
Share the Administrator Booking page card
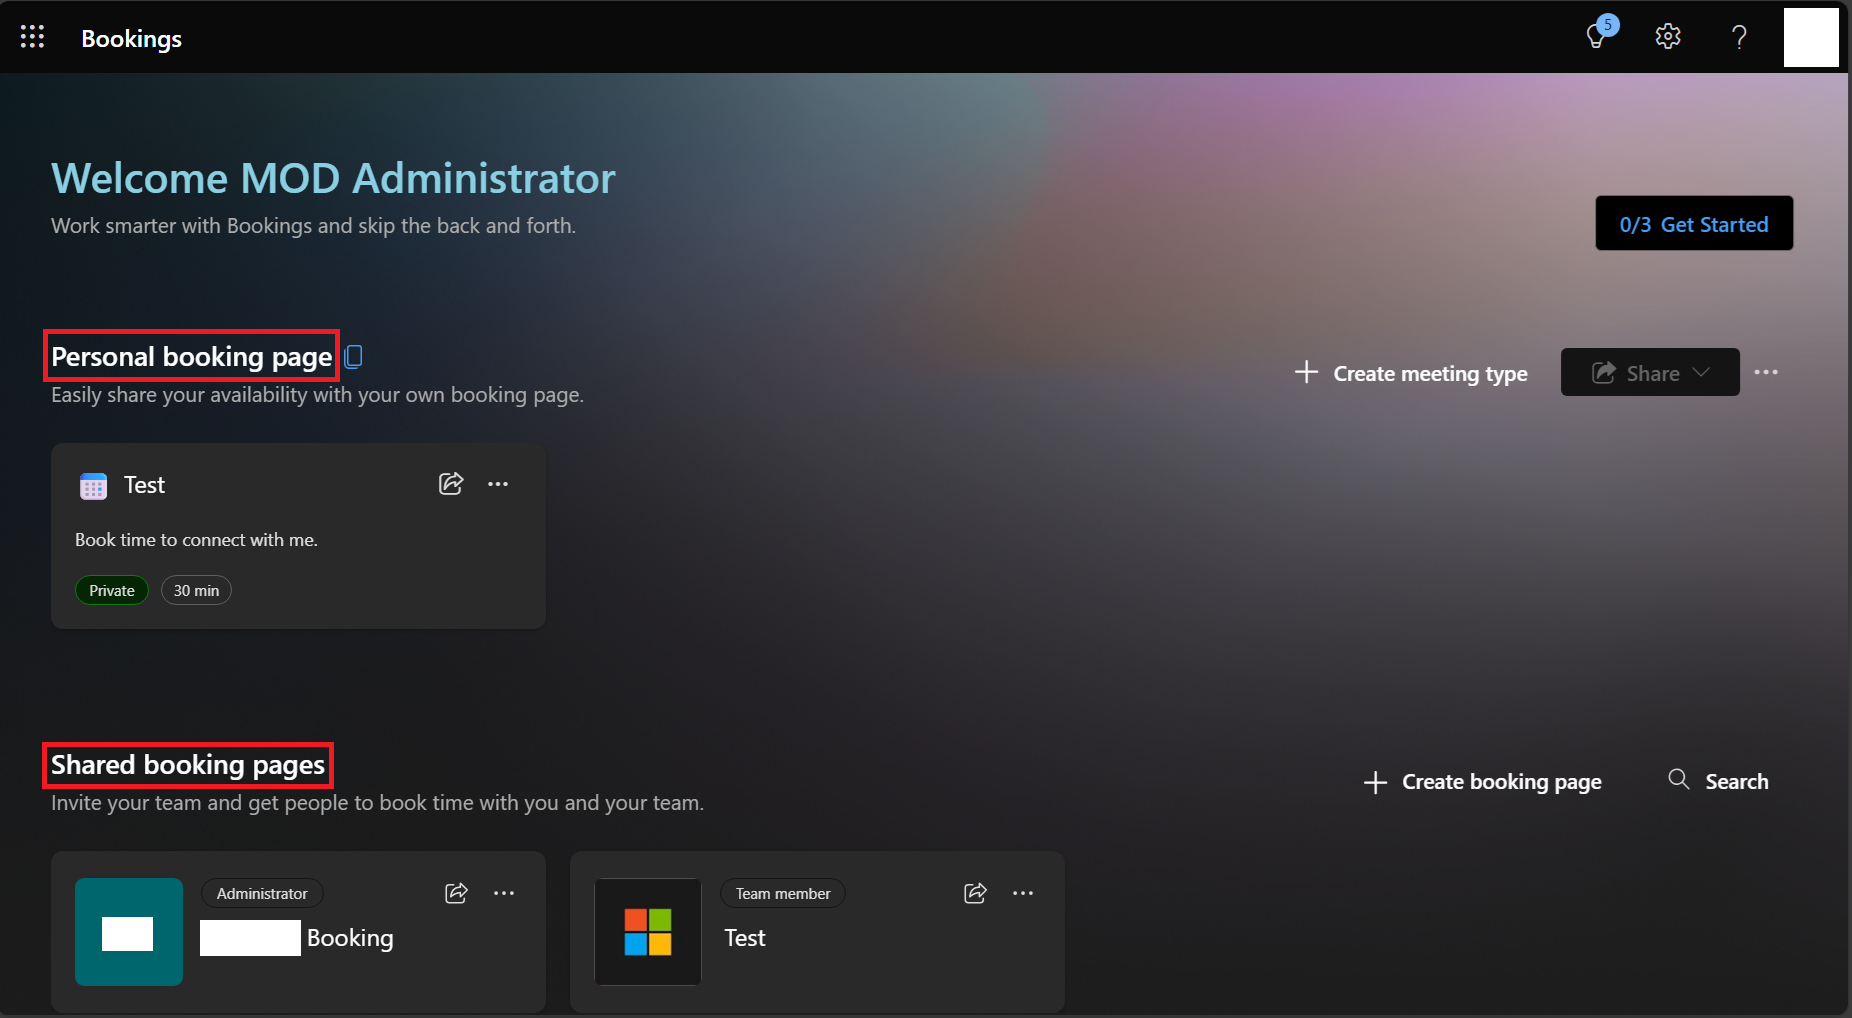click(456, 893)
